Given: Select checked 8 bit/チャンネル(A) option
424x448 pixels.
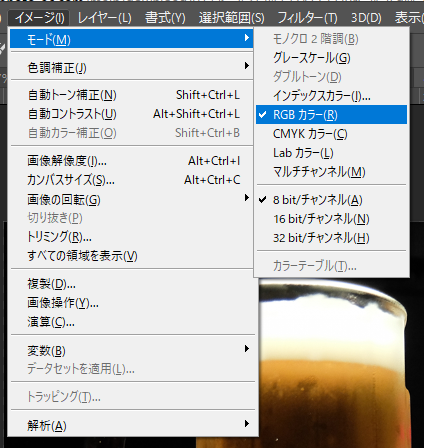Looking at the screenshot, I should (x=331, y=200).
